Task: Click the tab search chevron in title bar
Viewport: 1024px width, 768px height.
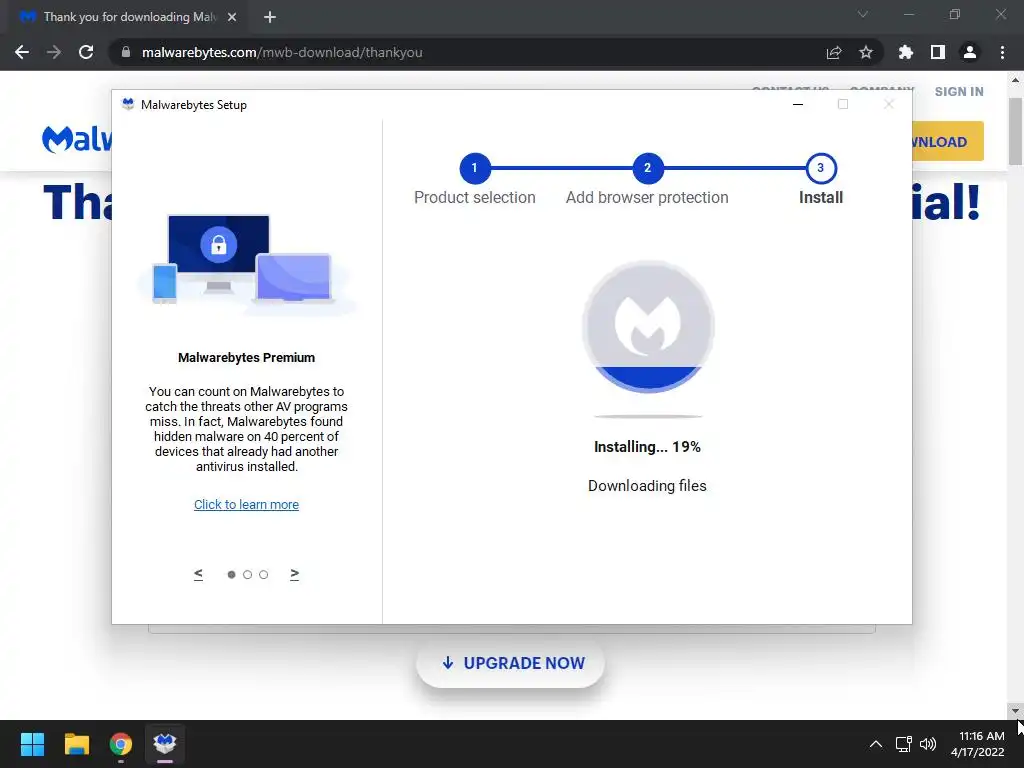Action: click(863, 14)
